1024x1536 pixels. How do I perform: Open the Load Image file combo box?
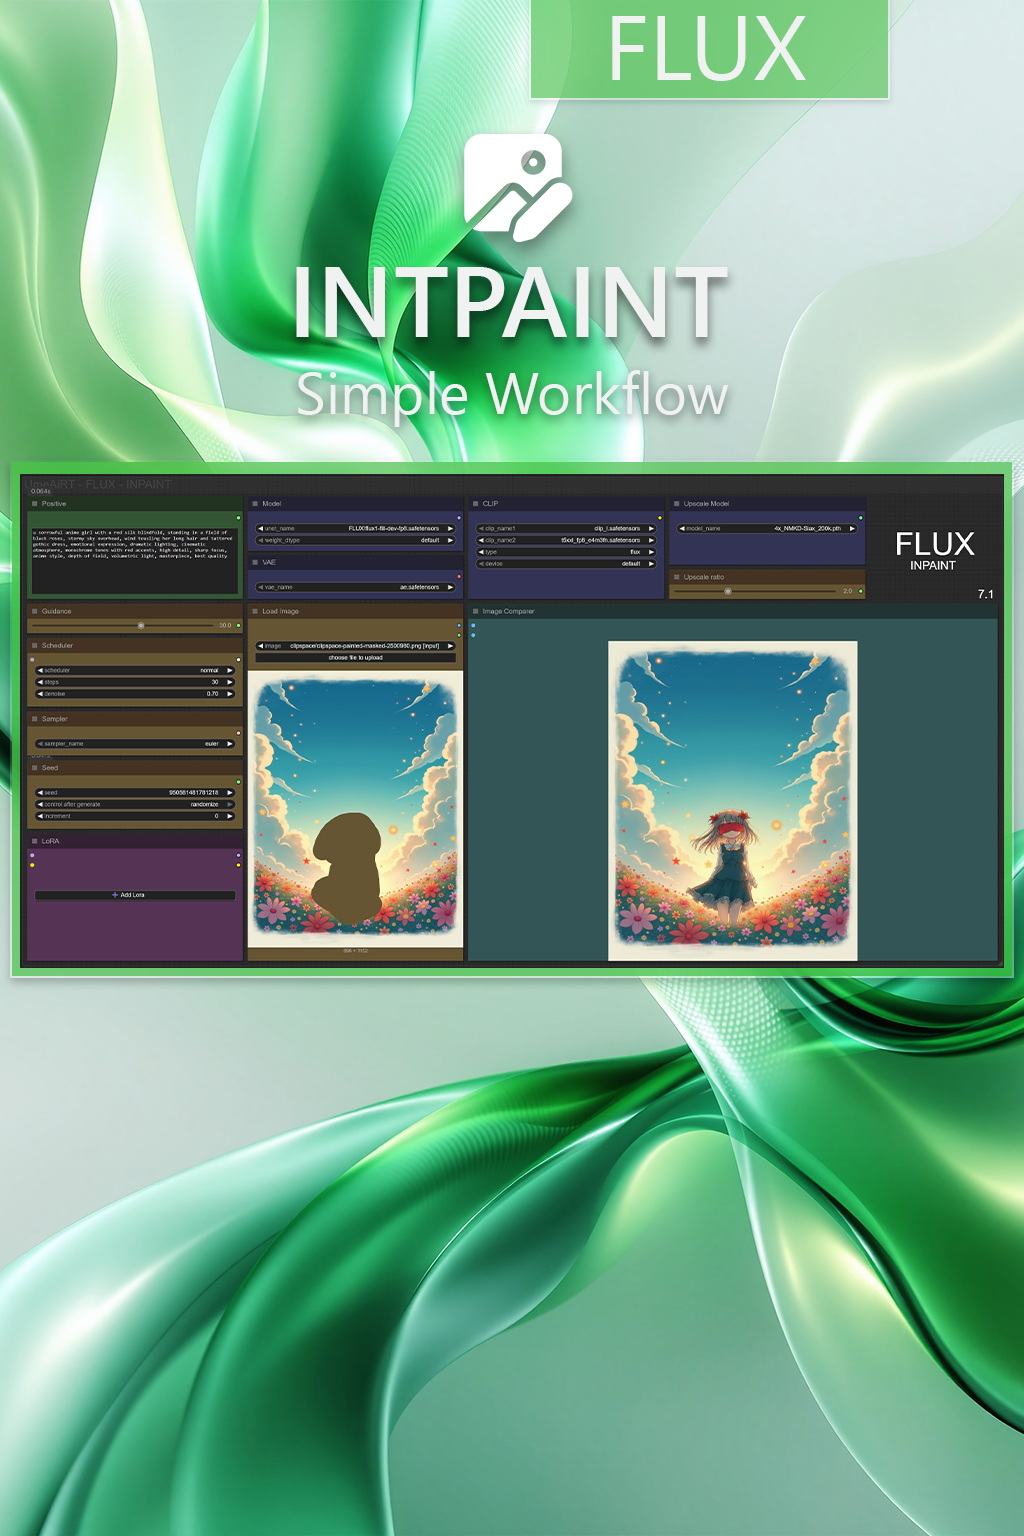[x=355, y=646]
